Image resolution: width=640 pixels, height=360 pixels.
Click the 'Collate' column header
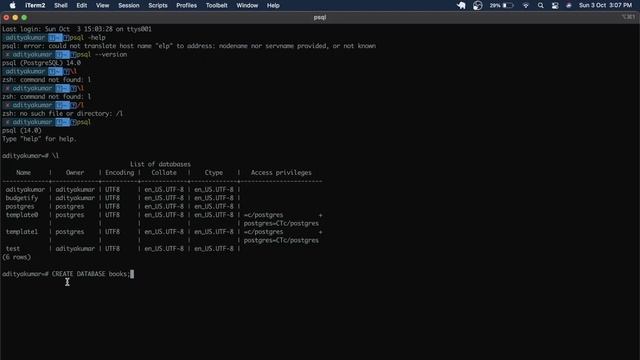coord(164,173)
